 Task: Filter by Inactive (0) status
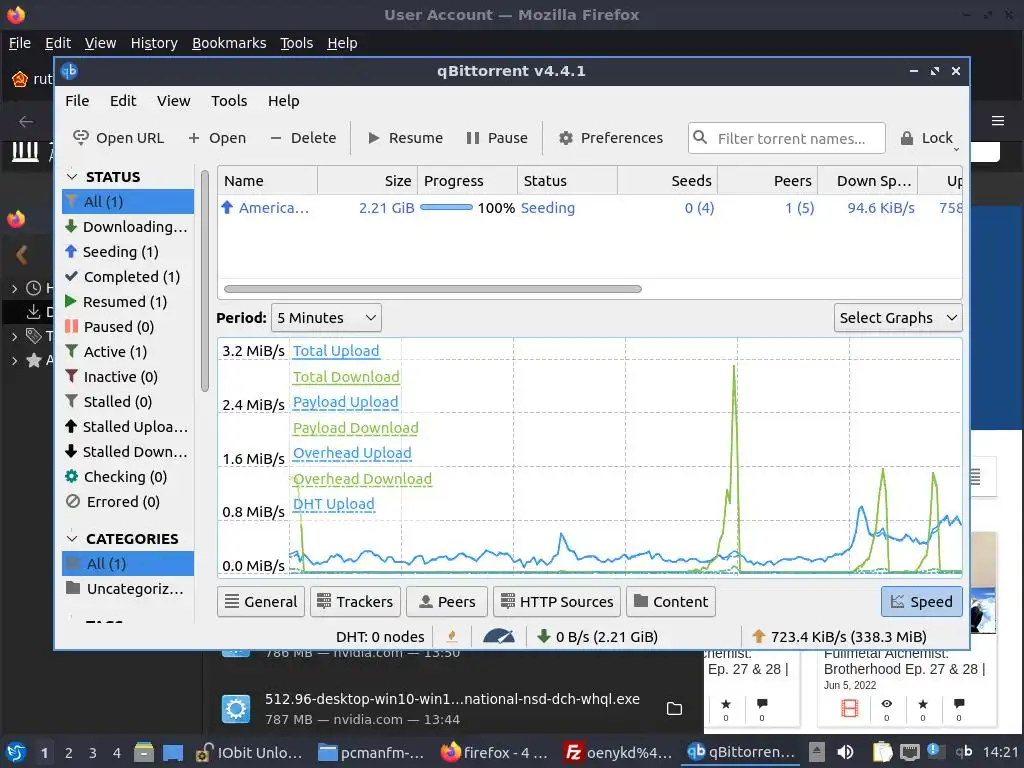(x=128, y=377)
